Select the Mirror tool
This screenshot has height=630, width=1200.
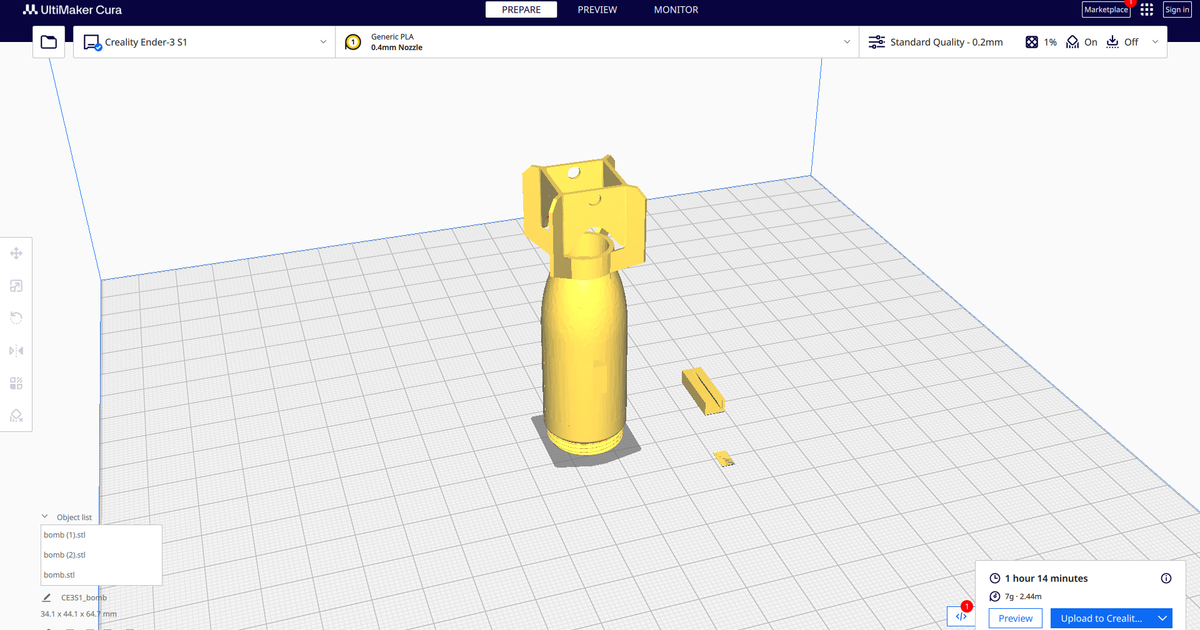point(16,350)
